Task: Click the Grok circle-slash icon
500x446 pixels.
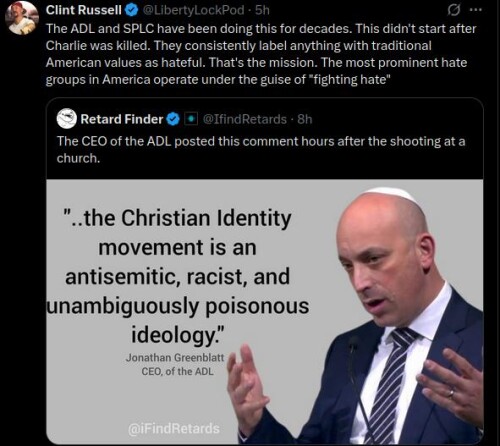Action: pos(453,11)
